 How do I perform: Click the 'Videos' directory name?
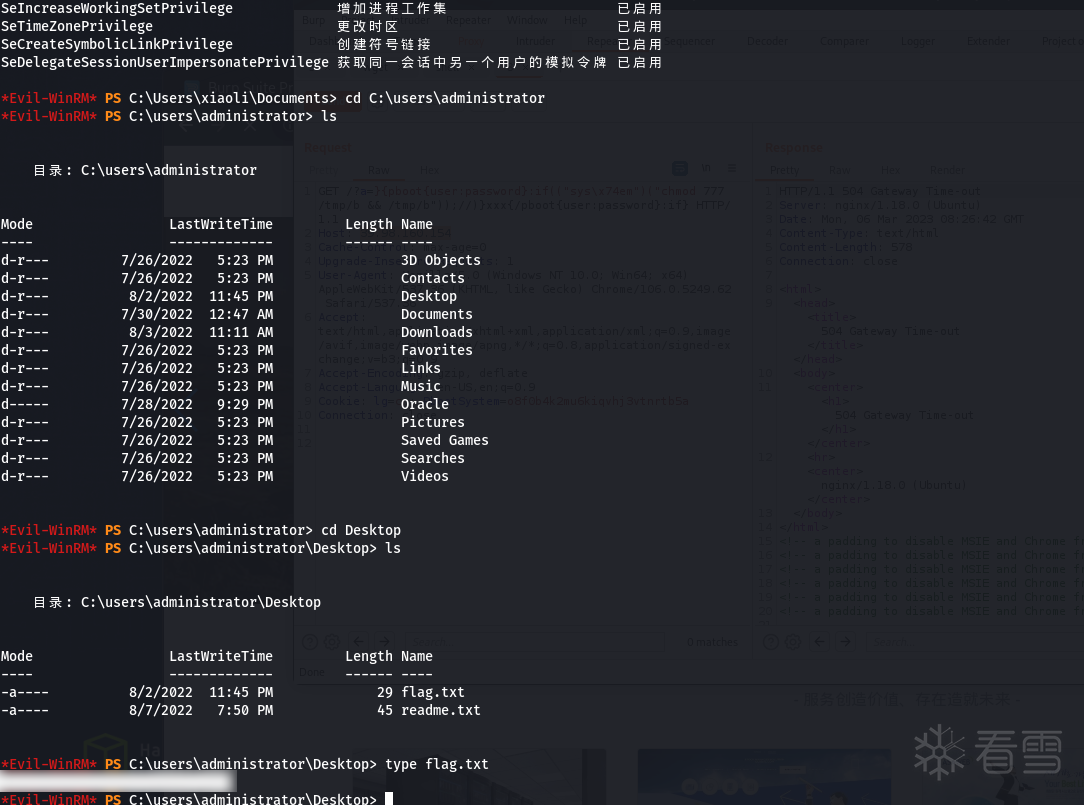coord(425,476)
